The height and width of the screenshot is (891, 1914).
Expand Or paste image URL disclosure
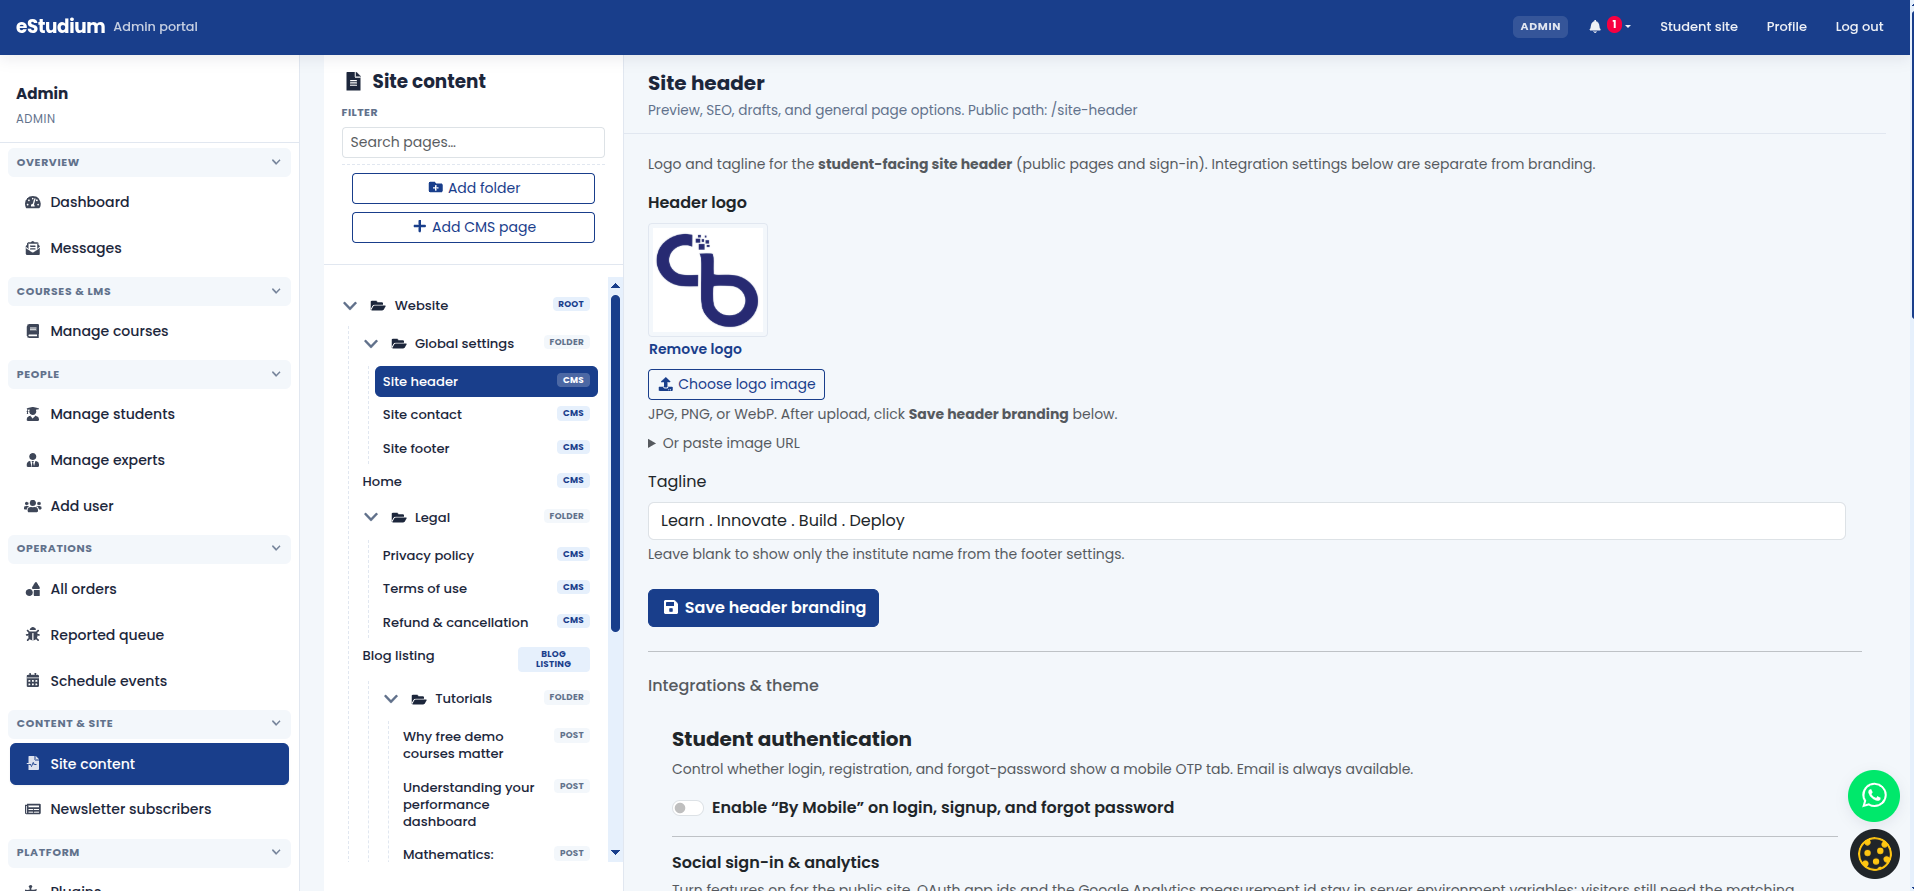pyautogui.click(x=724, y=443)
